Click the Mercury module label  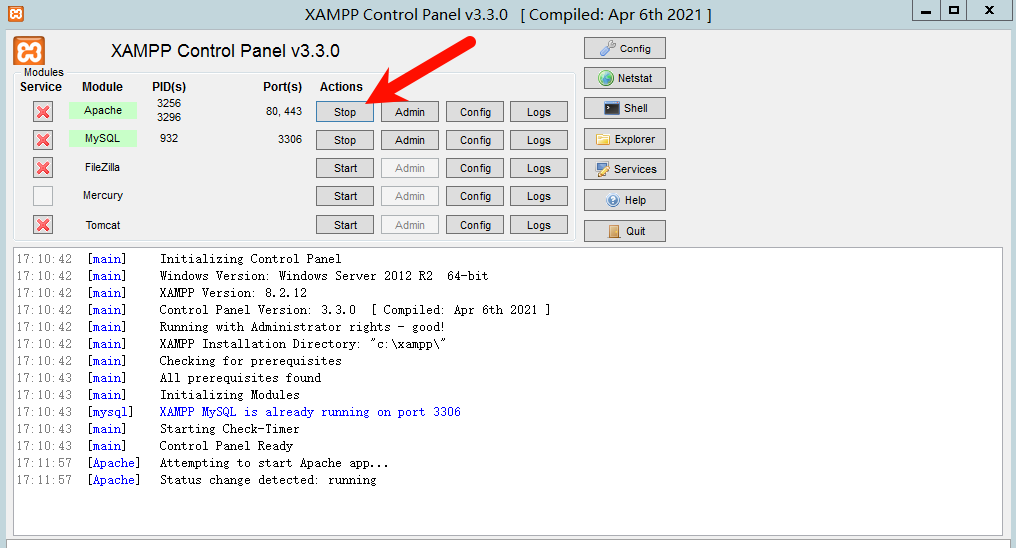(x=102, y=195)
